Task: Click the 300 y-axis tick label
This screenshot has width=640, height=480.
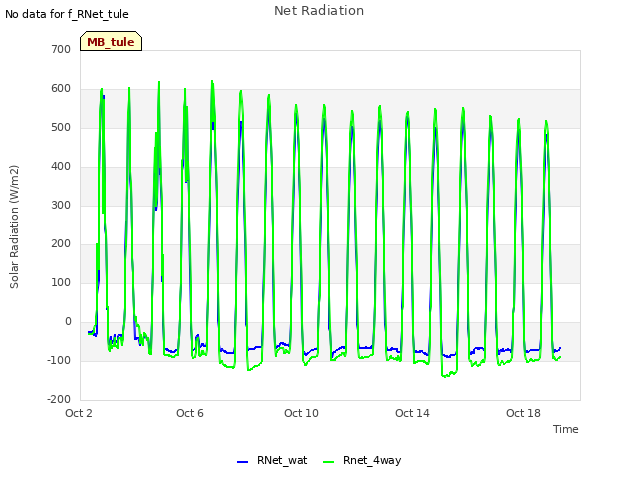Action: coord(61,205)
